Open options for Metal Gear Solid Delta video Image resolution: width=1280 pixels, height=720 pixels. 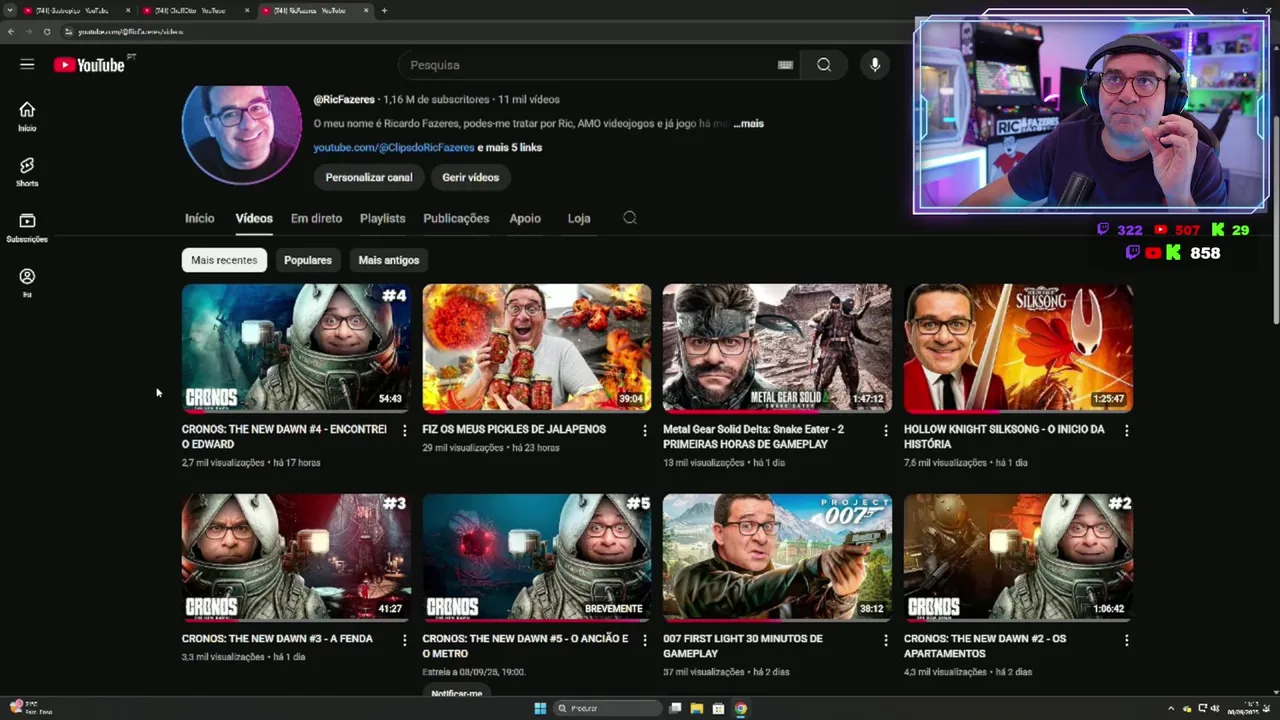coord(885,431)
